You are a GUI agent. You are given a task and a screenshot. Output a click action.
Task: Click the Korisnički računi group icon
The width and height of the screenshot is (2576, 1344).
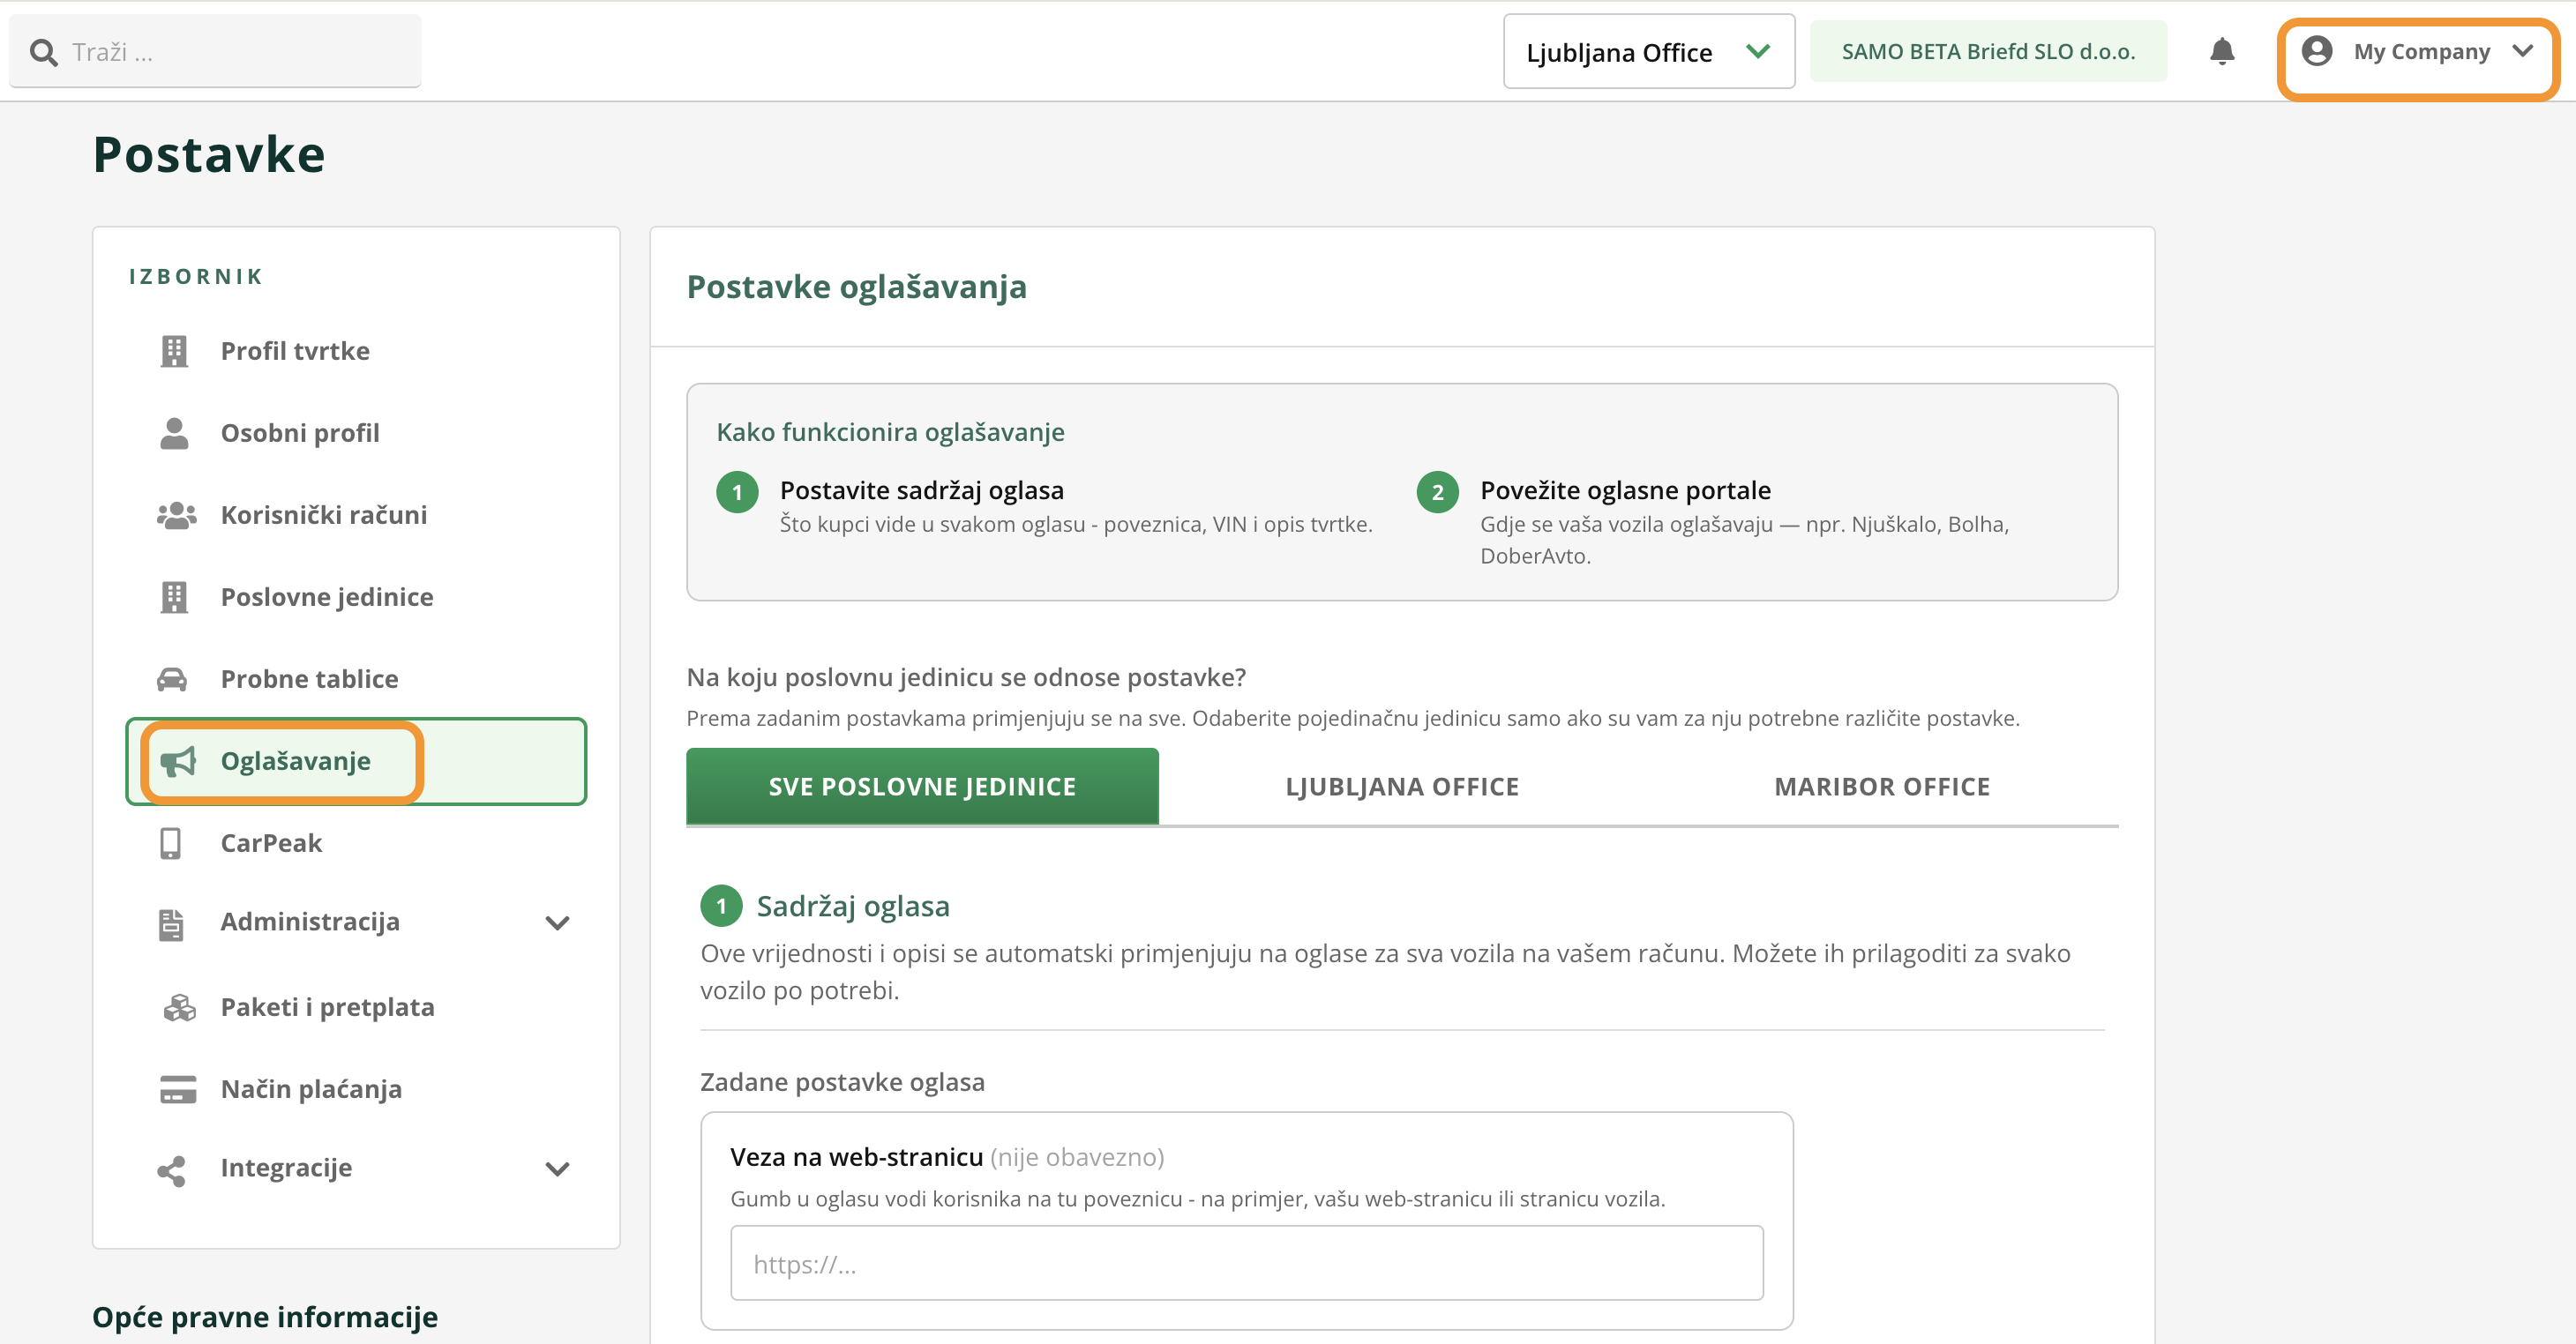click(x=176, y=515)
